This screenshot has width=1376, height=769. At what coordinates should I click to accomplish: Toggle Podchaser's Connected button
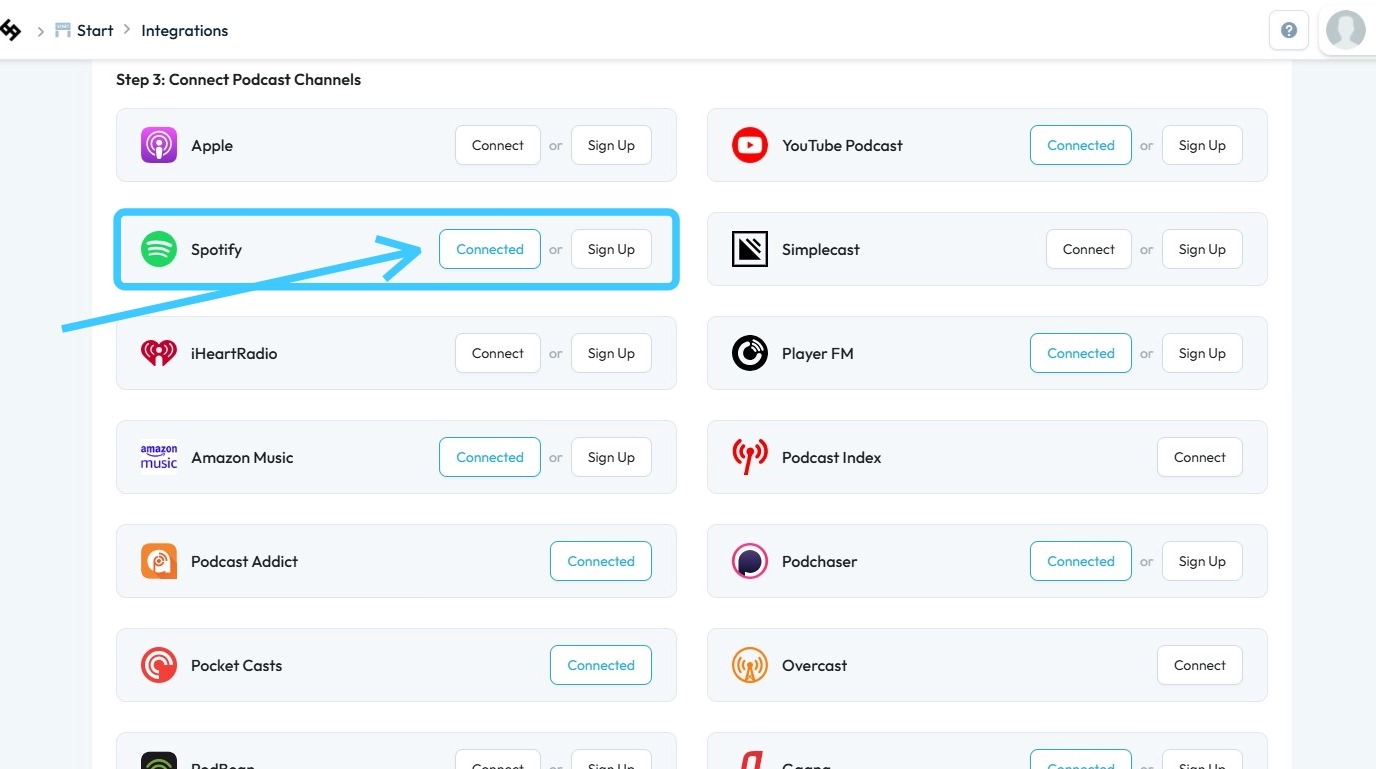(1081, 561)
